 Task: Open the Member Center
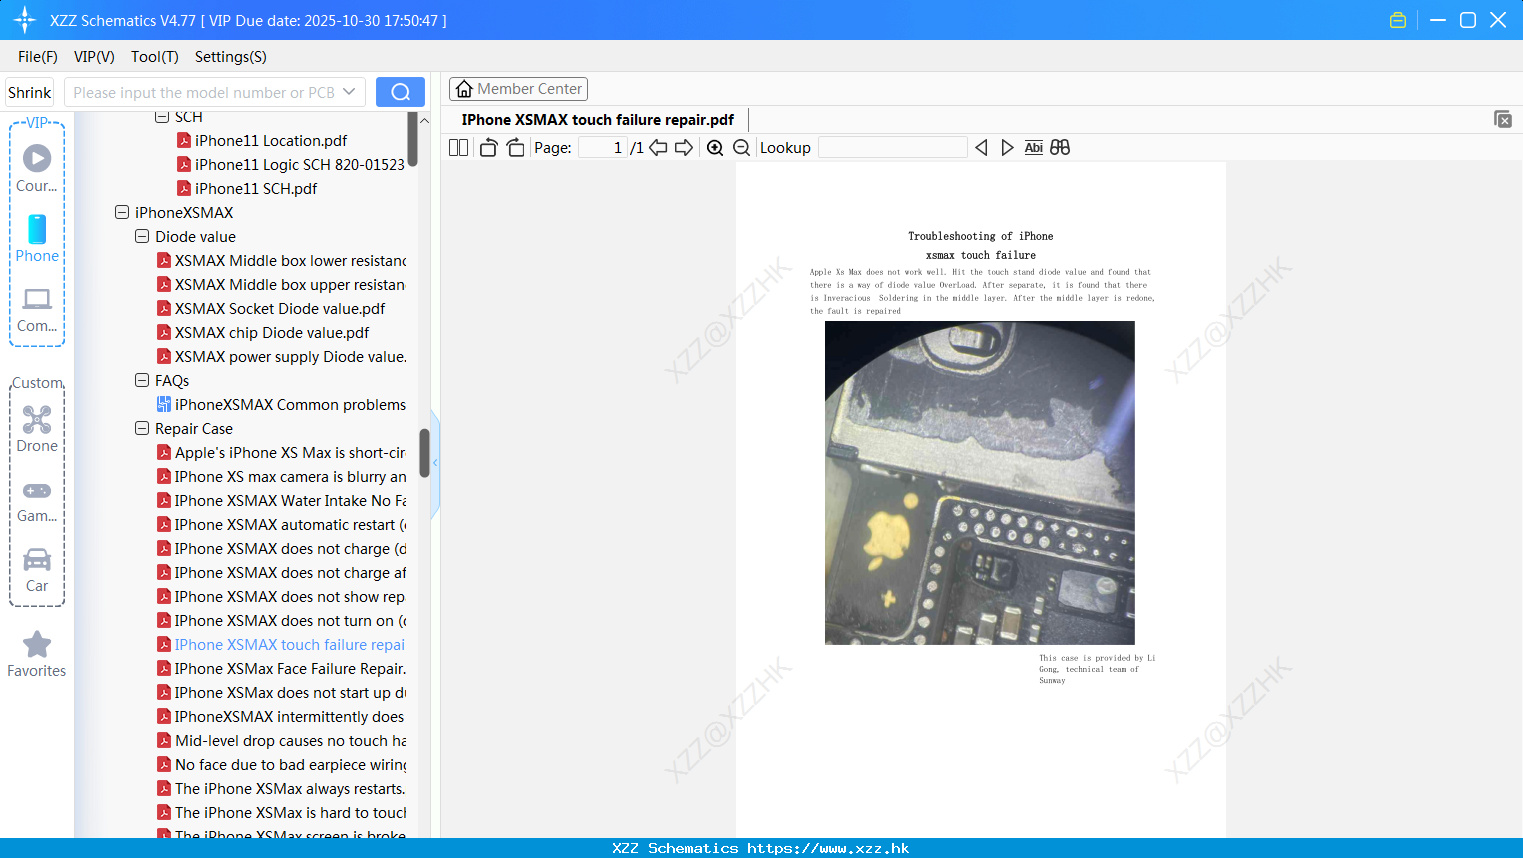tap(518, 89)
